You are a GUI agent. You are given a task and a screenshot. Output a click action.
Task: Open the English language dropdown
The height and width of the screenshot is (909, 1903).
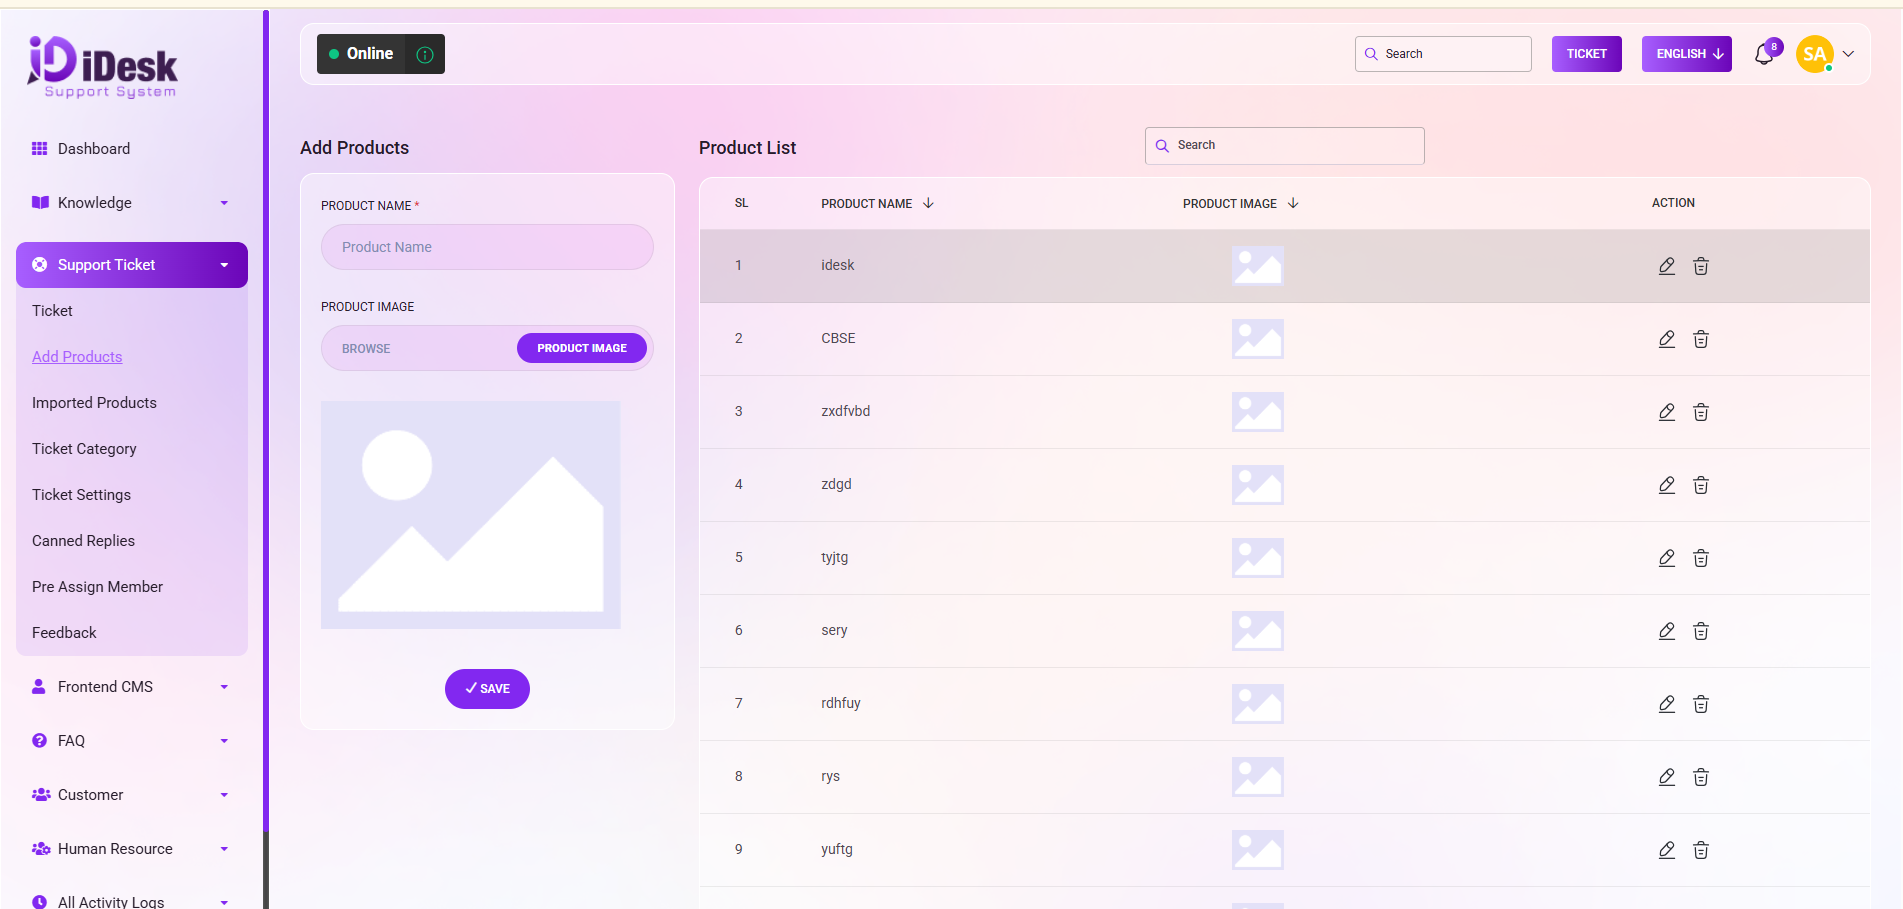[x=1686, y=54]
